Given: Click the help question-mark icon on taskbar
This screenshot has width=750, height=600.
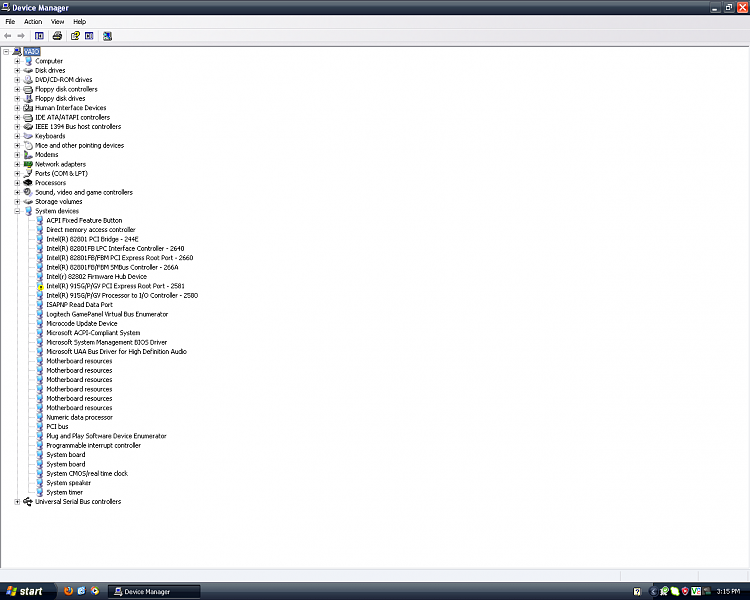Looking at the screenshot, I should [x=637, y=591].
